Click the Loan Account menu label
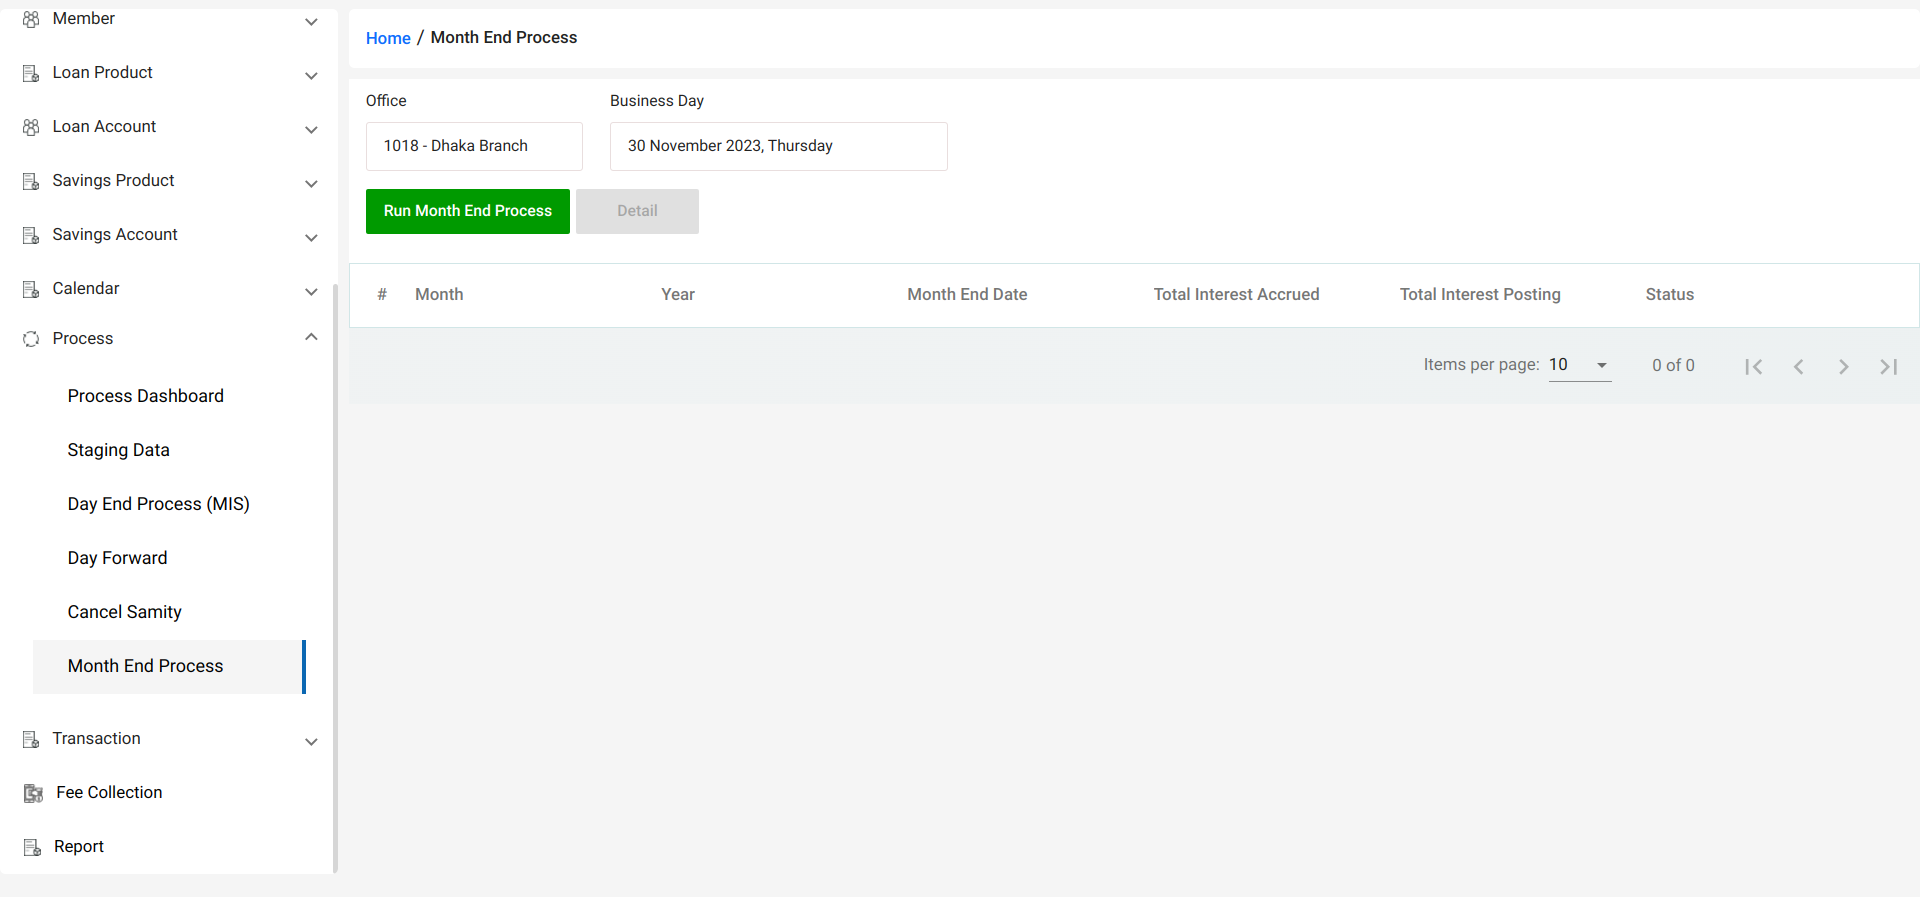The width and height of the screenshot is (1920, 897). pos(104,126)
